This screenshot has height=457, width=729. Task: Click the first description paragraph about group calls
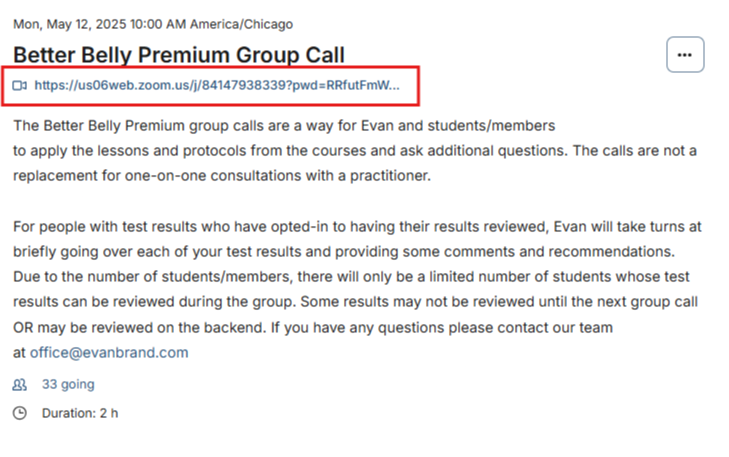pyautogui.click(x=355, y=151)
